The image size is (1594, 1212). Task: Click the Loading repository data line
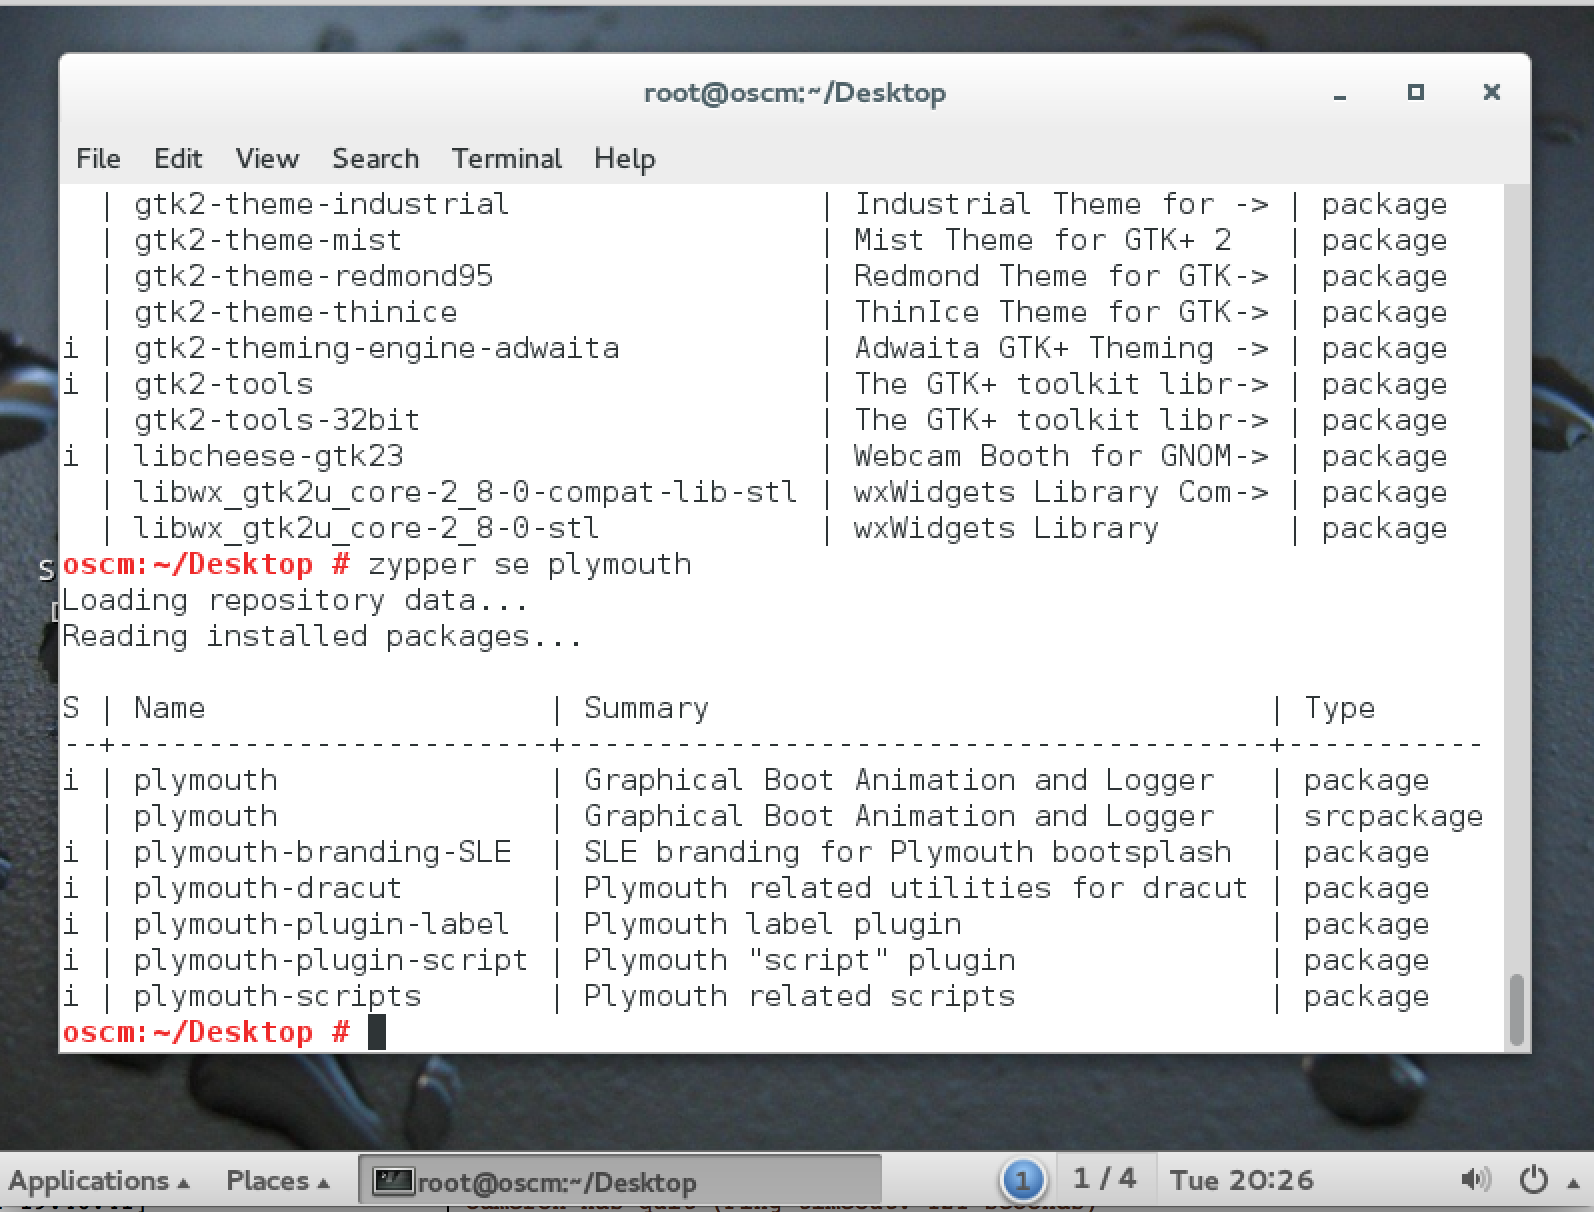click(294, 600)
